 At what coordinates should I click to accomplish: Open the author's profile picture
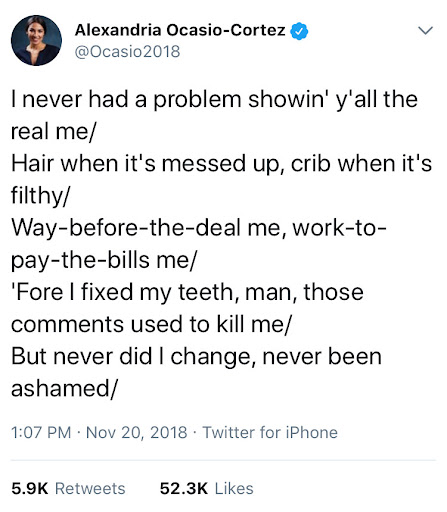[x=36, y=40]
